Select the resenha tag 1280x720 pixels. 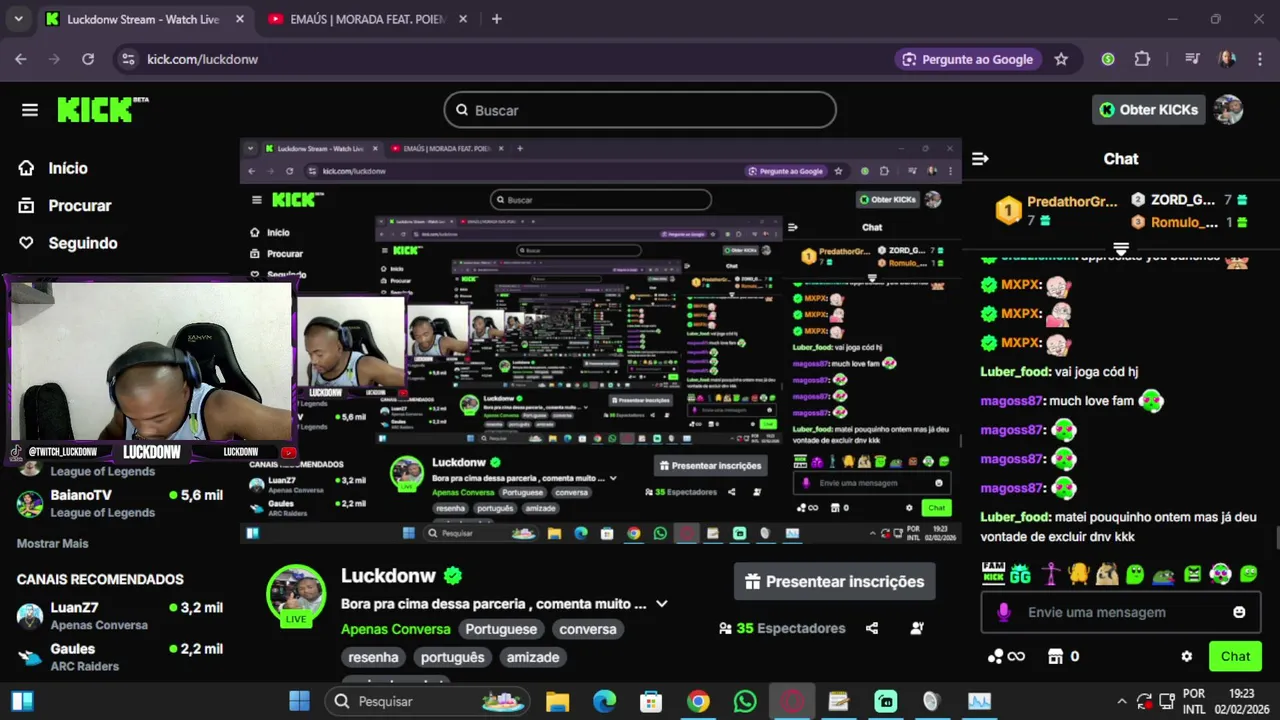point(374,657)
